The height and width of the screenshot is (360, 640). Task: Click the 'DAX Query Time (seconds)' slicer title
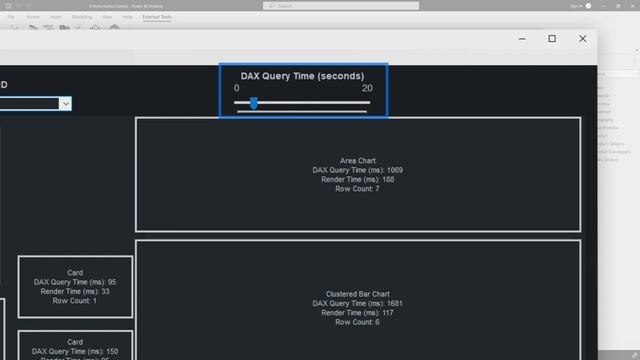click(302, 76)
